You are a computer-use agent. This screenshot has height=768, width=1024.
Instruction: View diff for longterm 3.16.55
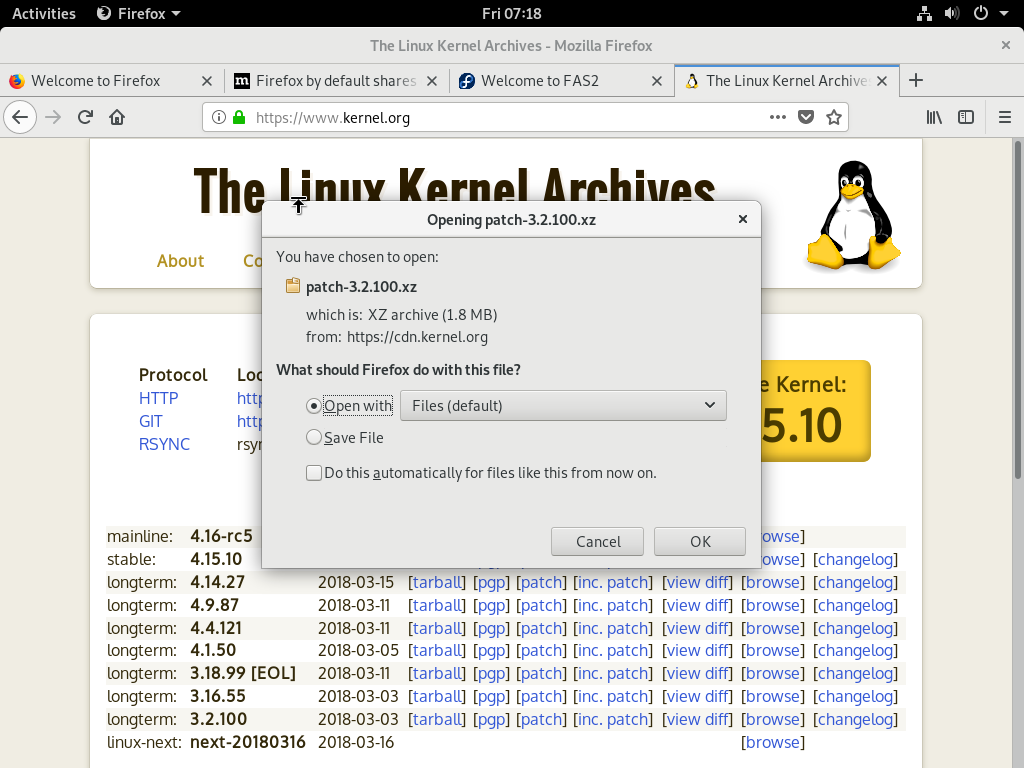pos(697,696)
